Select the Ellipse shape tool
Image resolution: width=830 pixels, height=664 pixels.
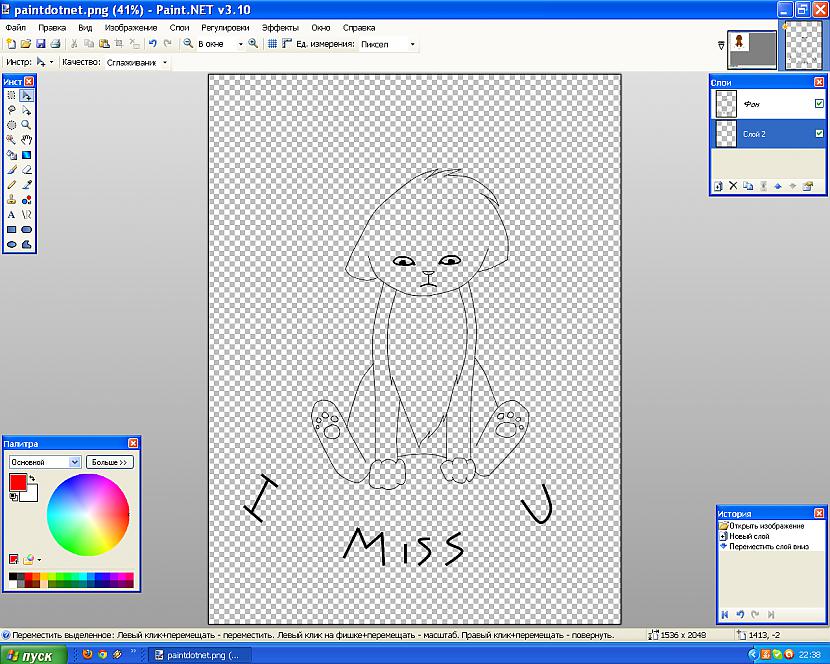point(11,244)
